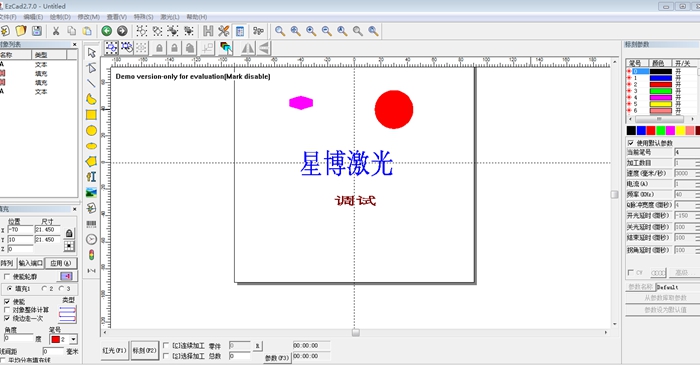
Task: Select fill radio option 2
Action: [44, 289]
